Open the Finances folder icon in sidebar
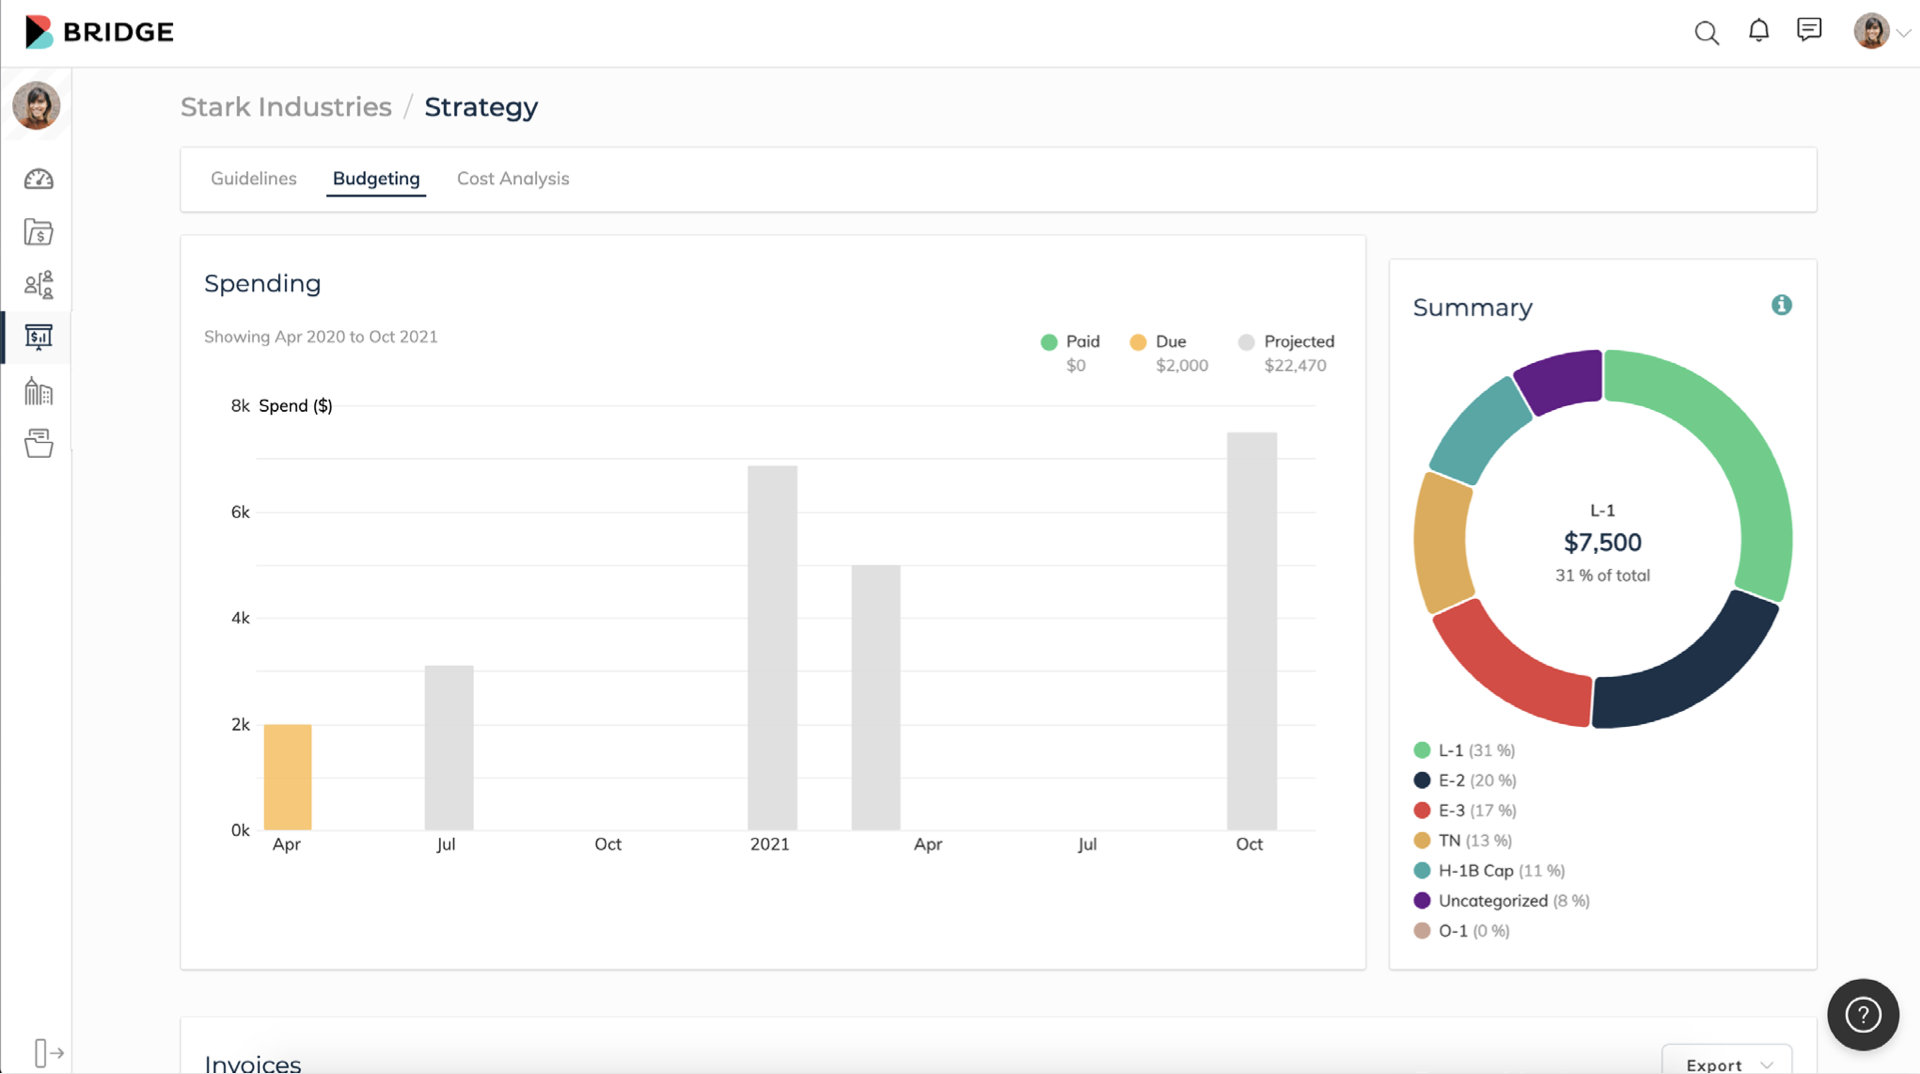The width and height of the screenshot is (1920, 1074). [37, 232]
